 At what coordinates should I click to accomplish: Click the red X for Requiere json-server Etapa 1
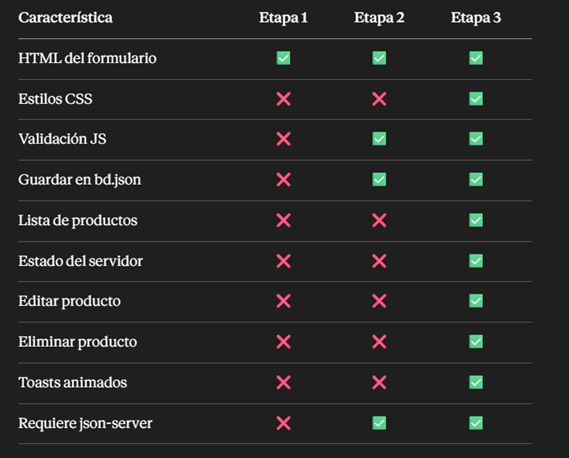pos(283,423)
